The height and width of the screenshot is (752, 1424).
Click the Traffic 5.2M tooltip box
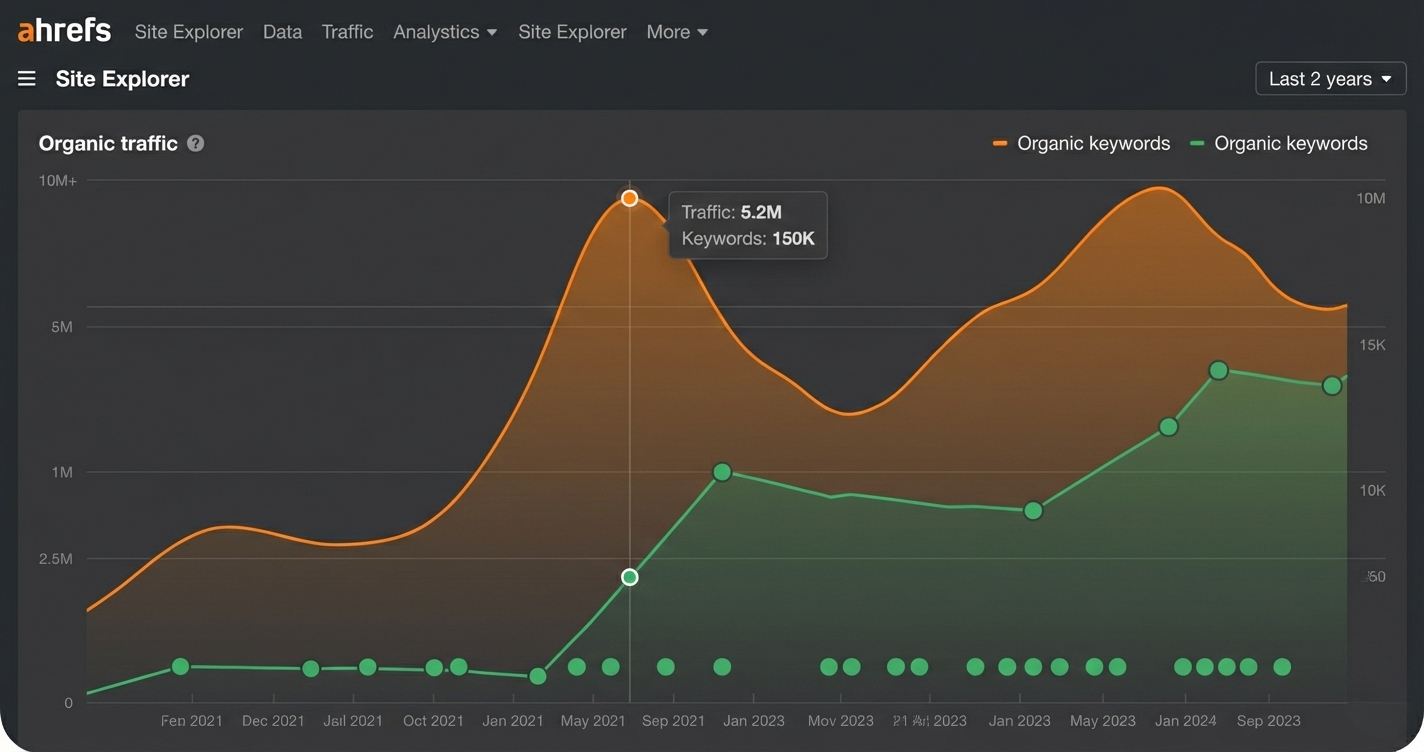coord(747,224)
